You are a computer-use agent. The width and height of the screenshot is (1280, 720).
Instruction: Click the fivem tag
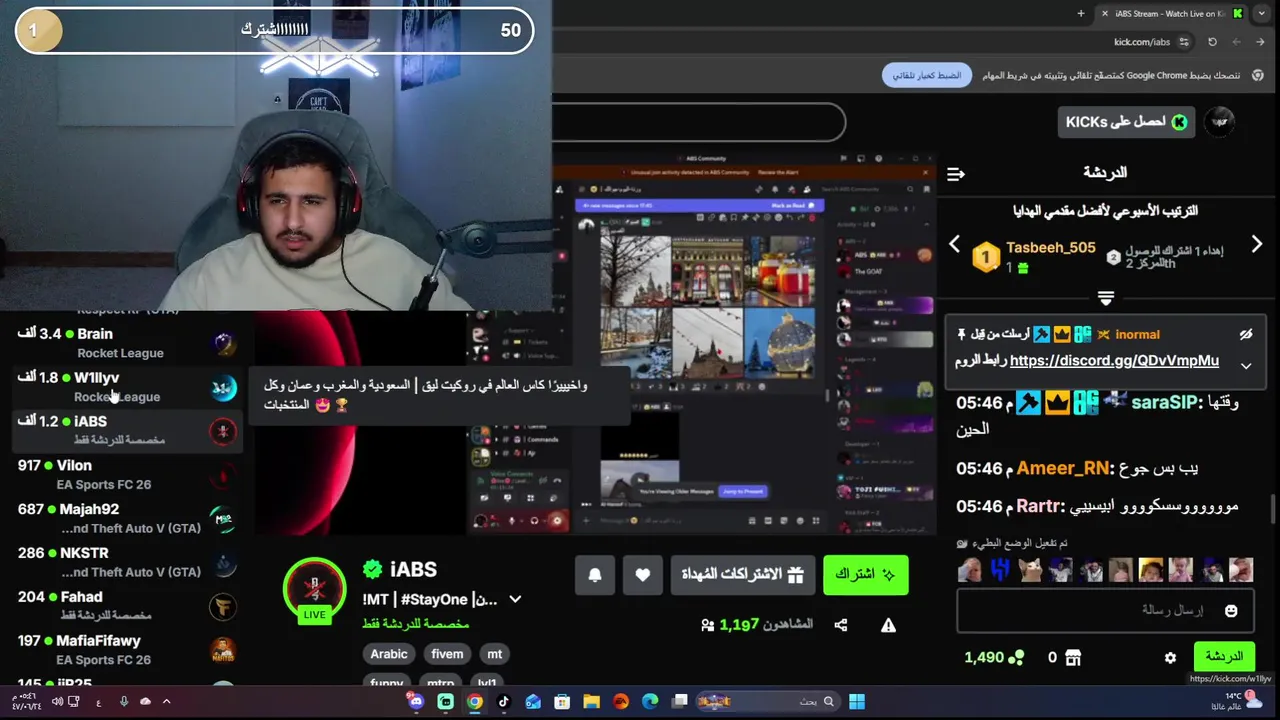tap(447, 654)
